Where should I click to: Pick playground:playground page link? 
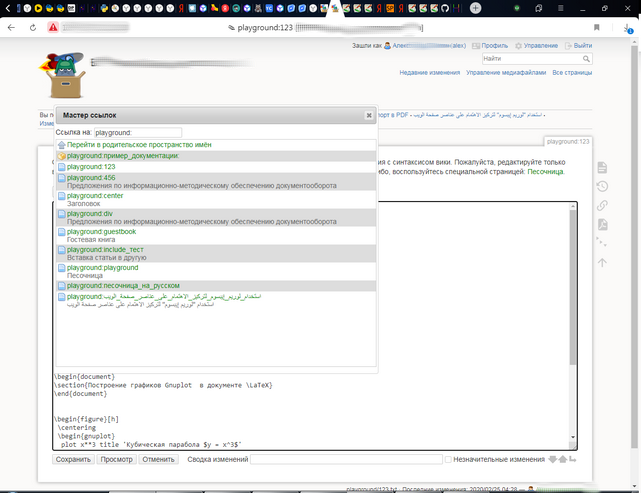(103, 268)
